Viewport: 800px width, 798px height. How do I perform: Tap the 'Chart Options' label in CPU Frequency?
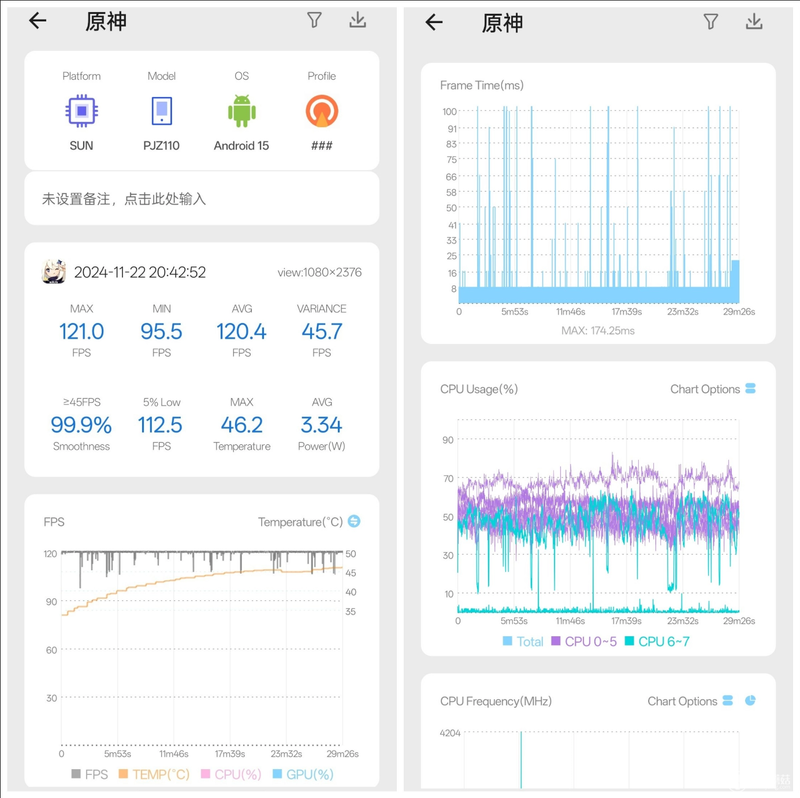tap(682, 701)
